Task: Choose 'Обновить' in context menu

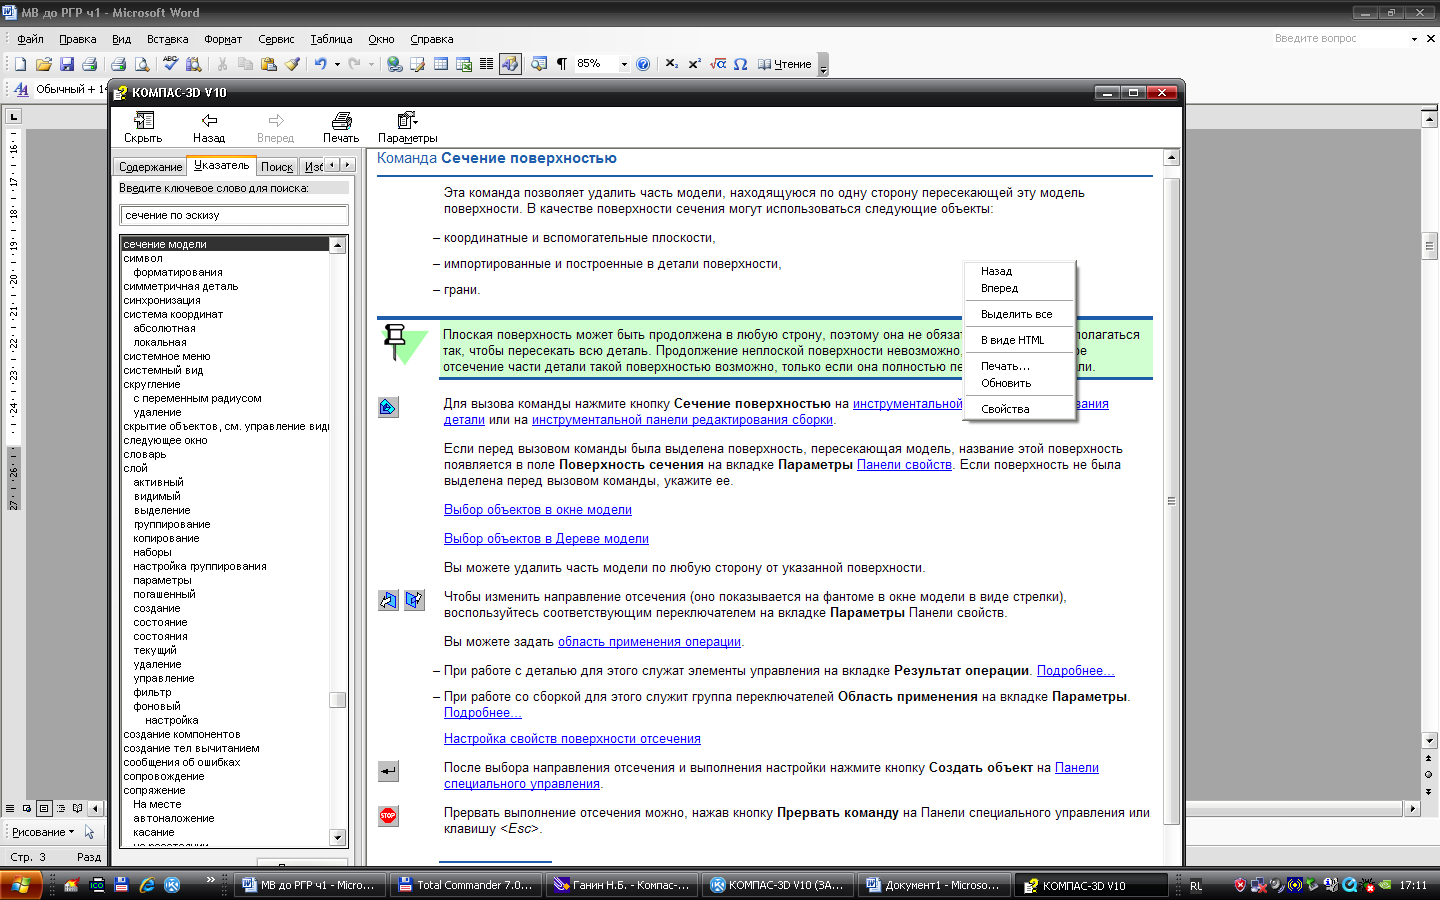Action: pos(1019,383)
